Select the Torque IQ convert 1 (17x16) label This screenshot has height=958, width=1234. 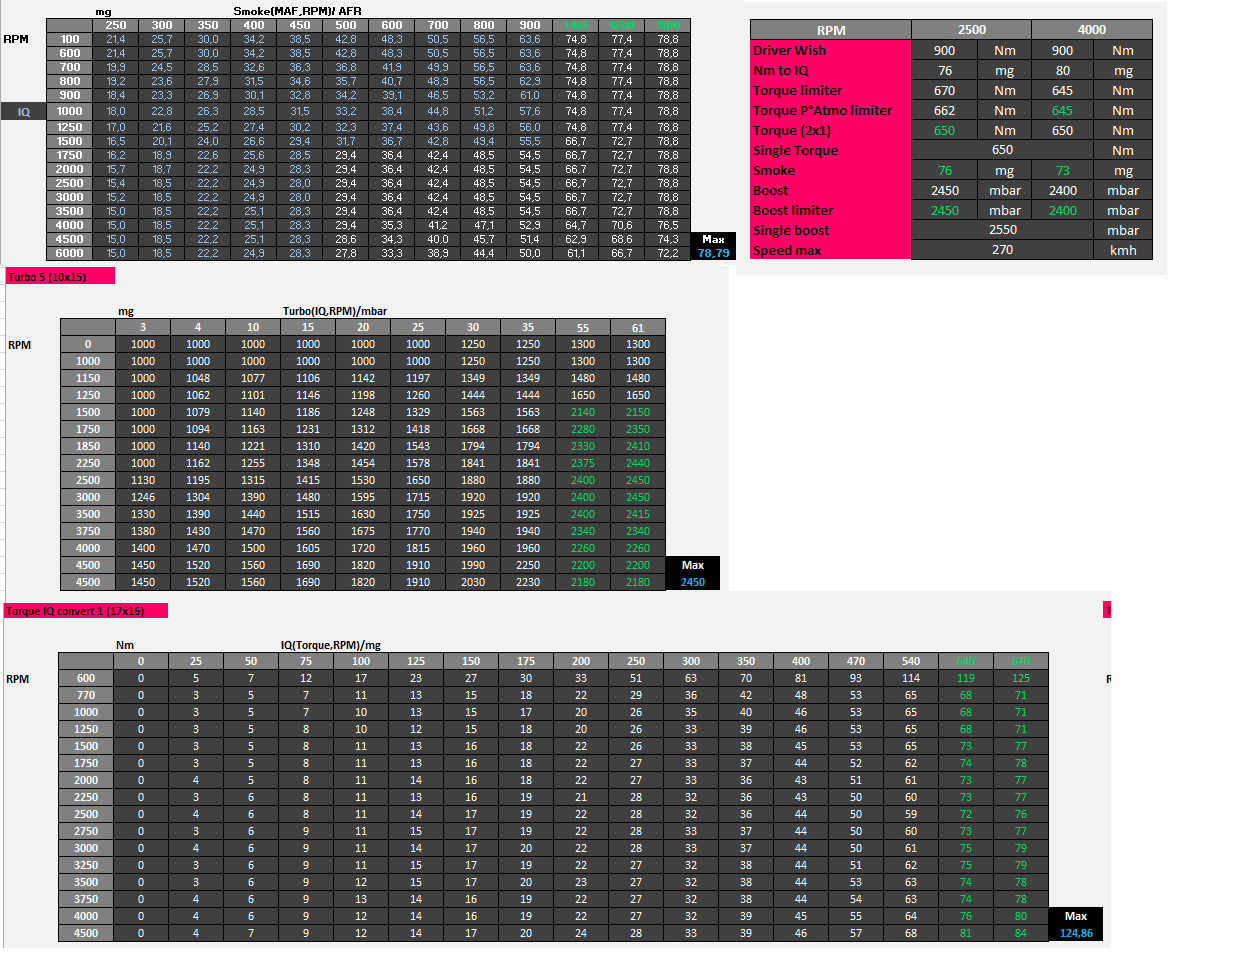85,611
